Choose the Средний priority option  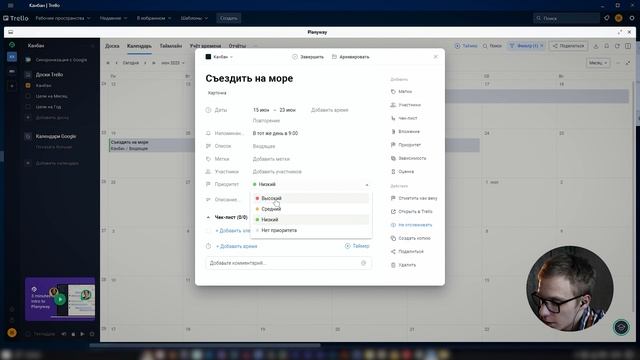(311, 209)
